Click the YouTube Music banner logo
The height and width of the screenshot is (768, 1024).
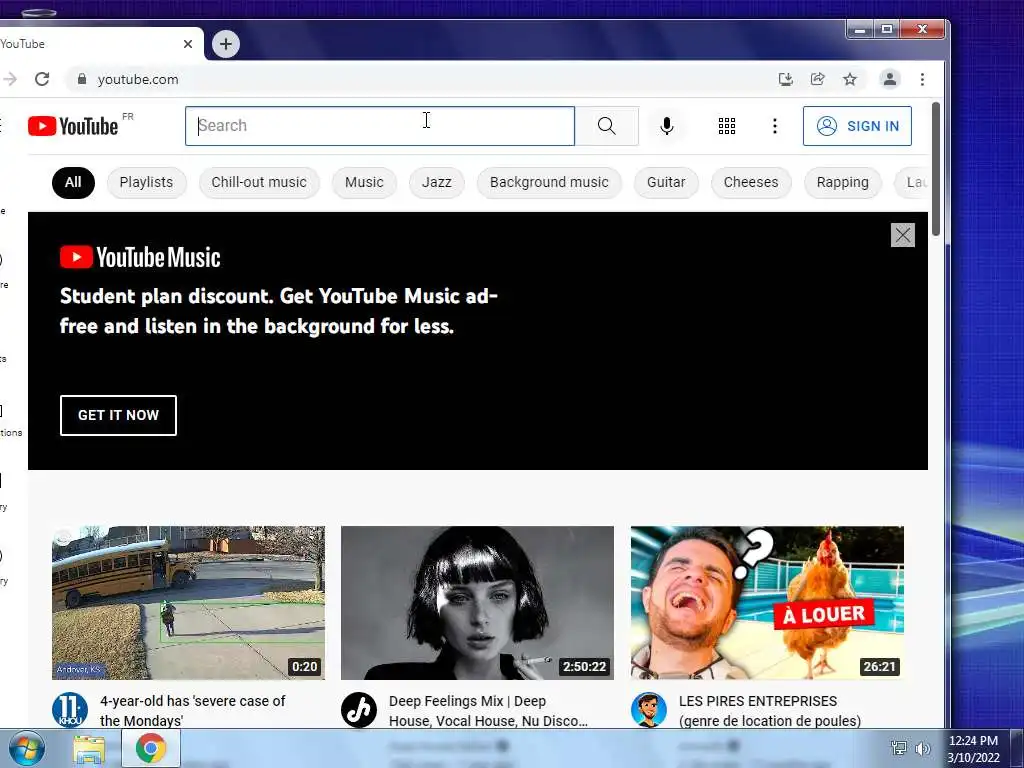140,257
